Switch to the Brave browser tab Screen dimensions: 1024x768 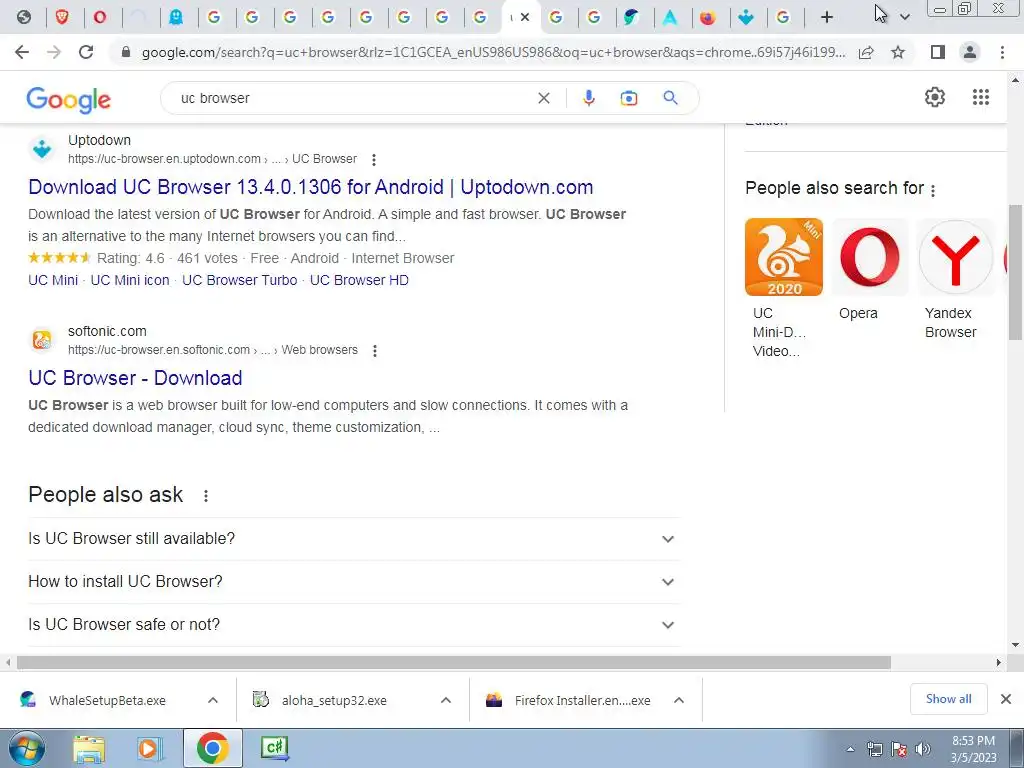point(62,17)
